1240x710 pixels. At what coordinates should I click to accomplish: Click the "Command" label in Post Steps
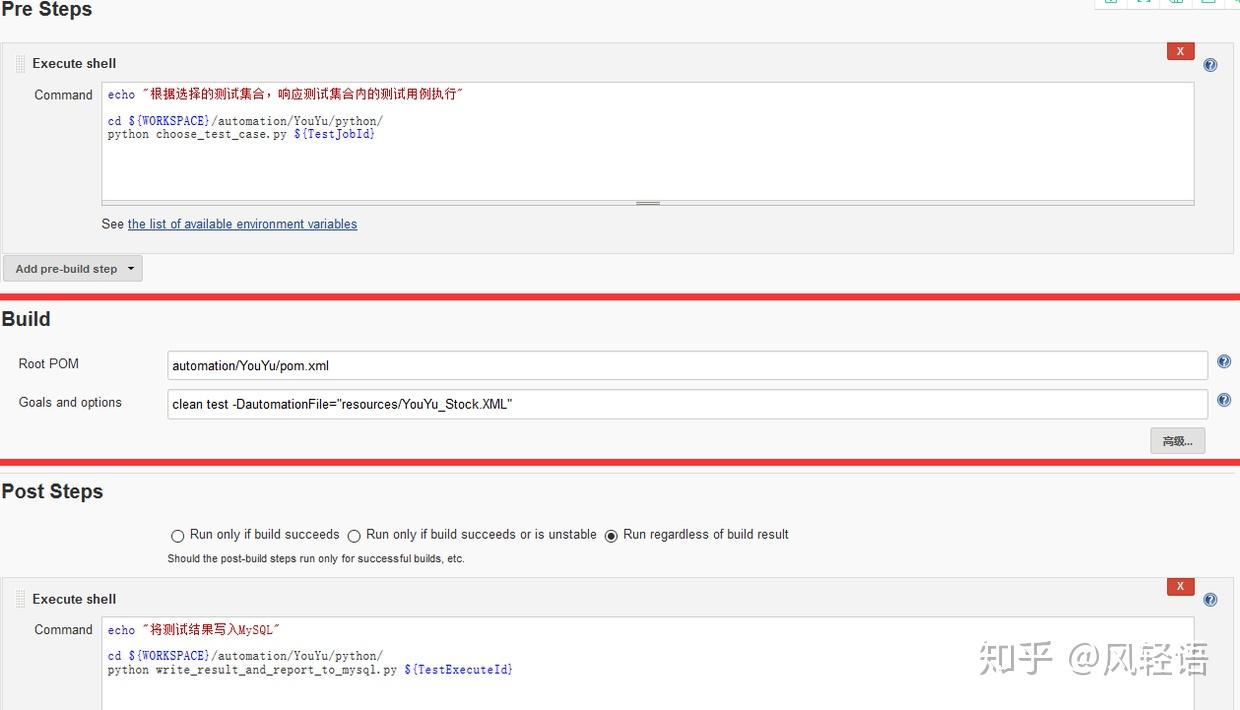(63, 629)
